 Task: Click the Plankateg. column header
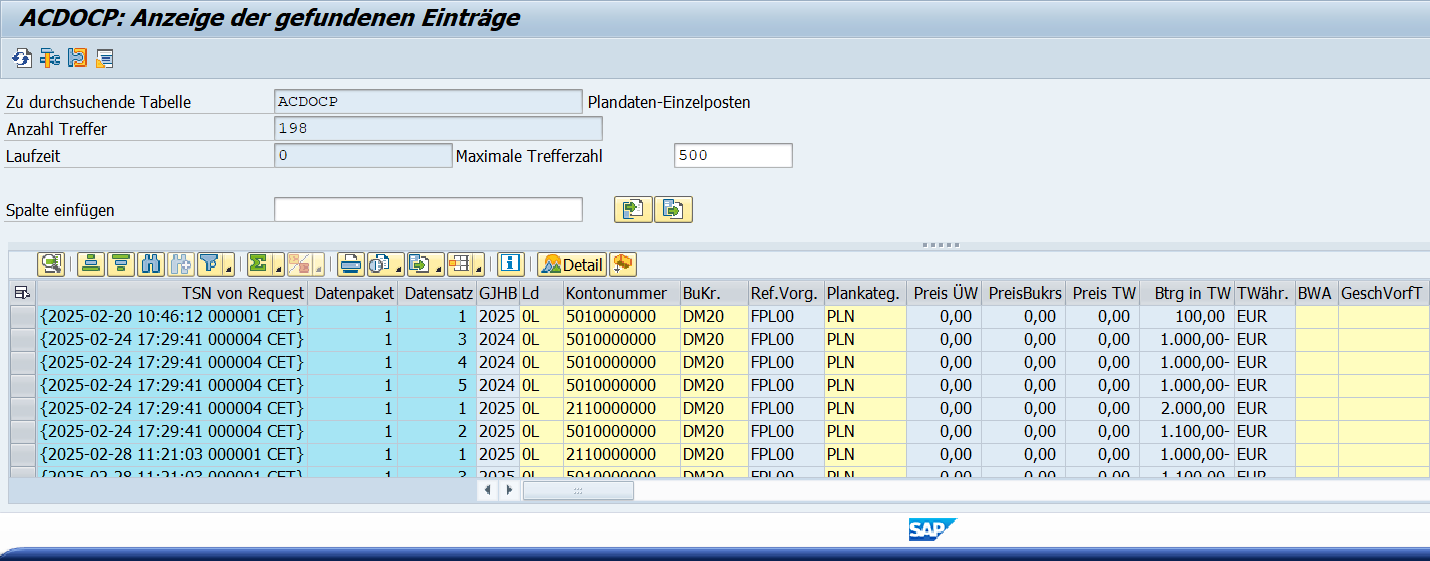coord(865,293)
